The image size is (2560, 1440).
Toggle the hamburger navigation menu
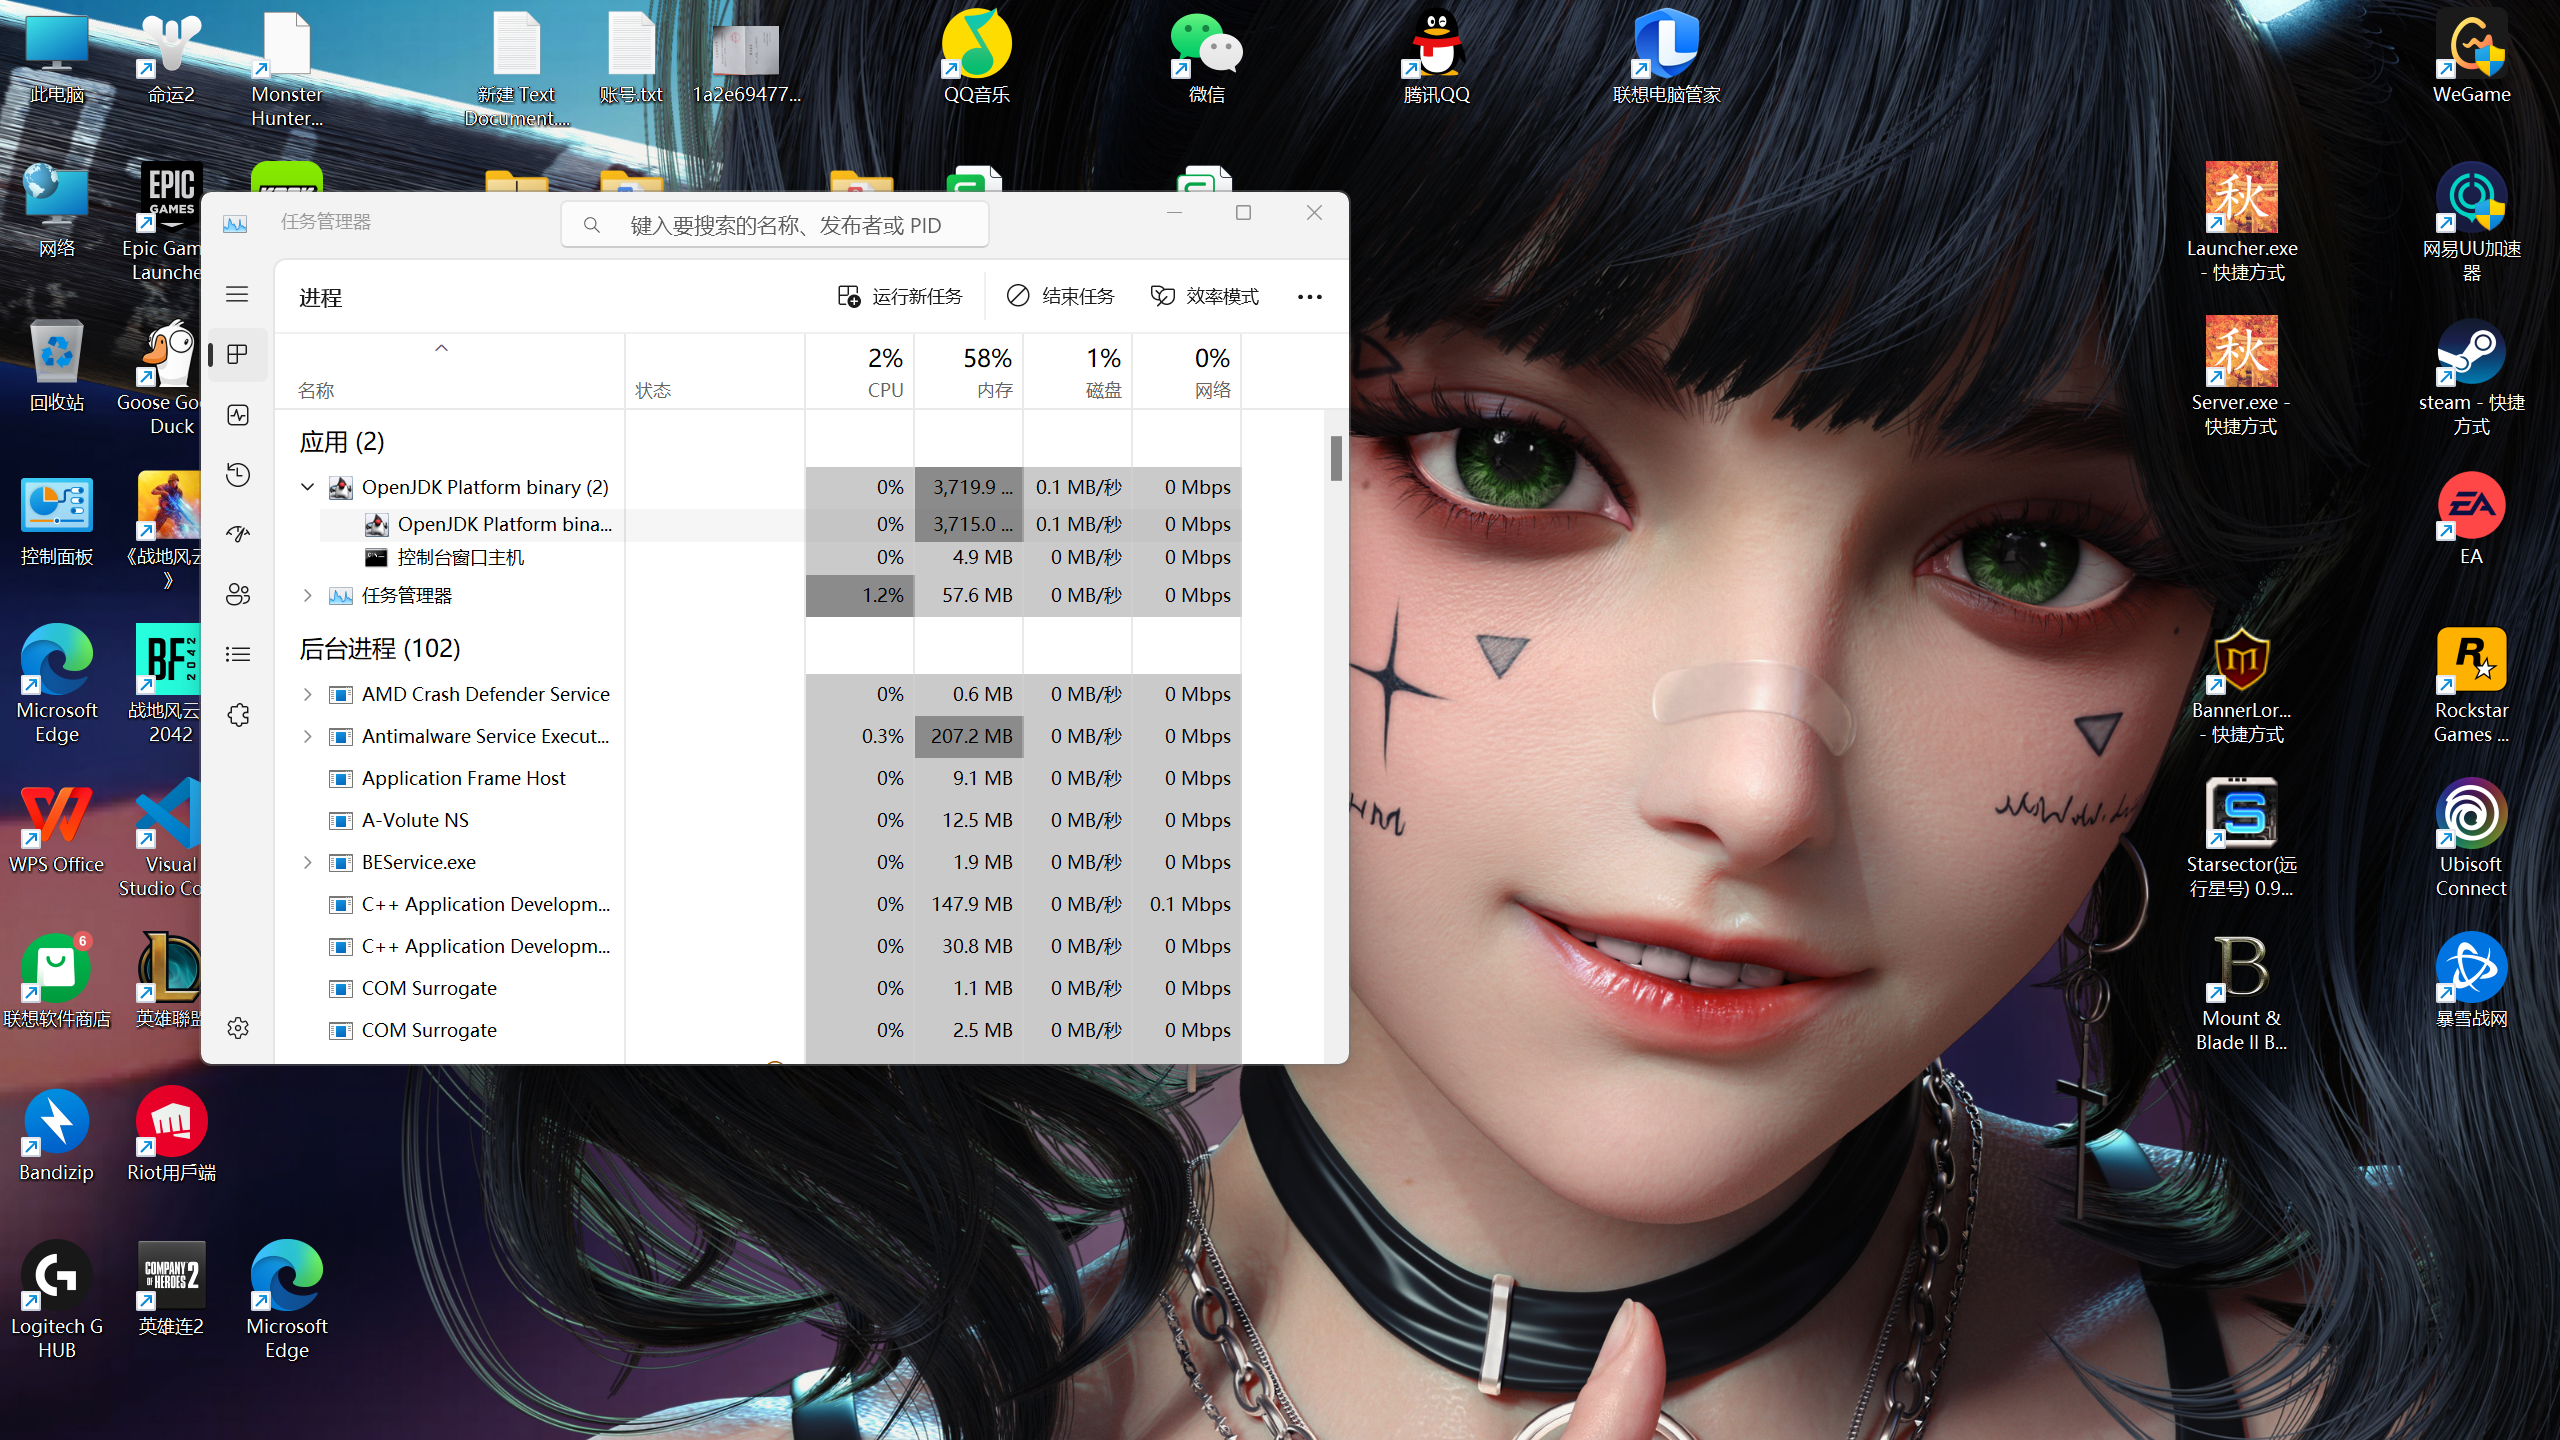point(237,294)
